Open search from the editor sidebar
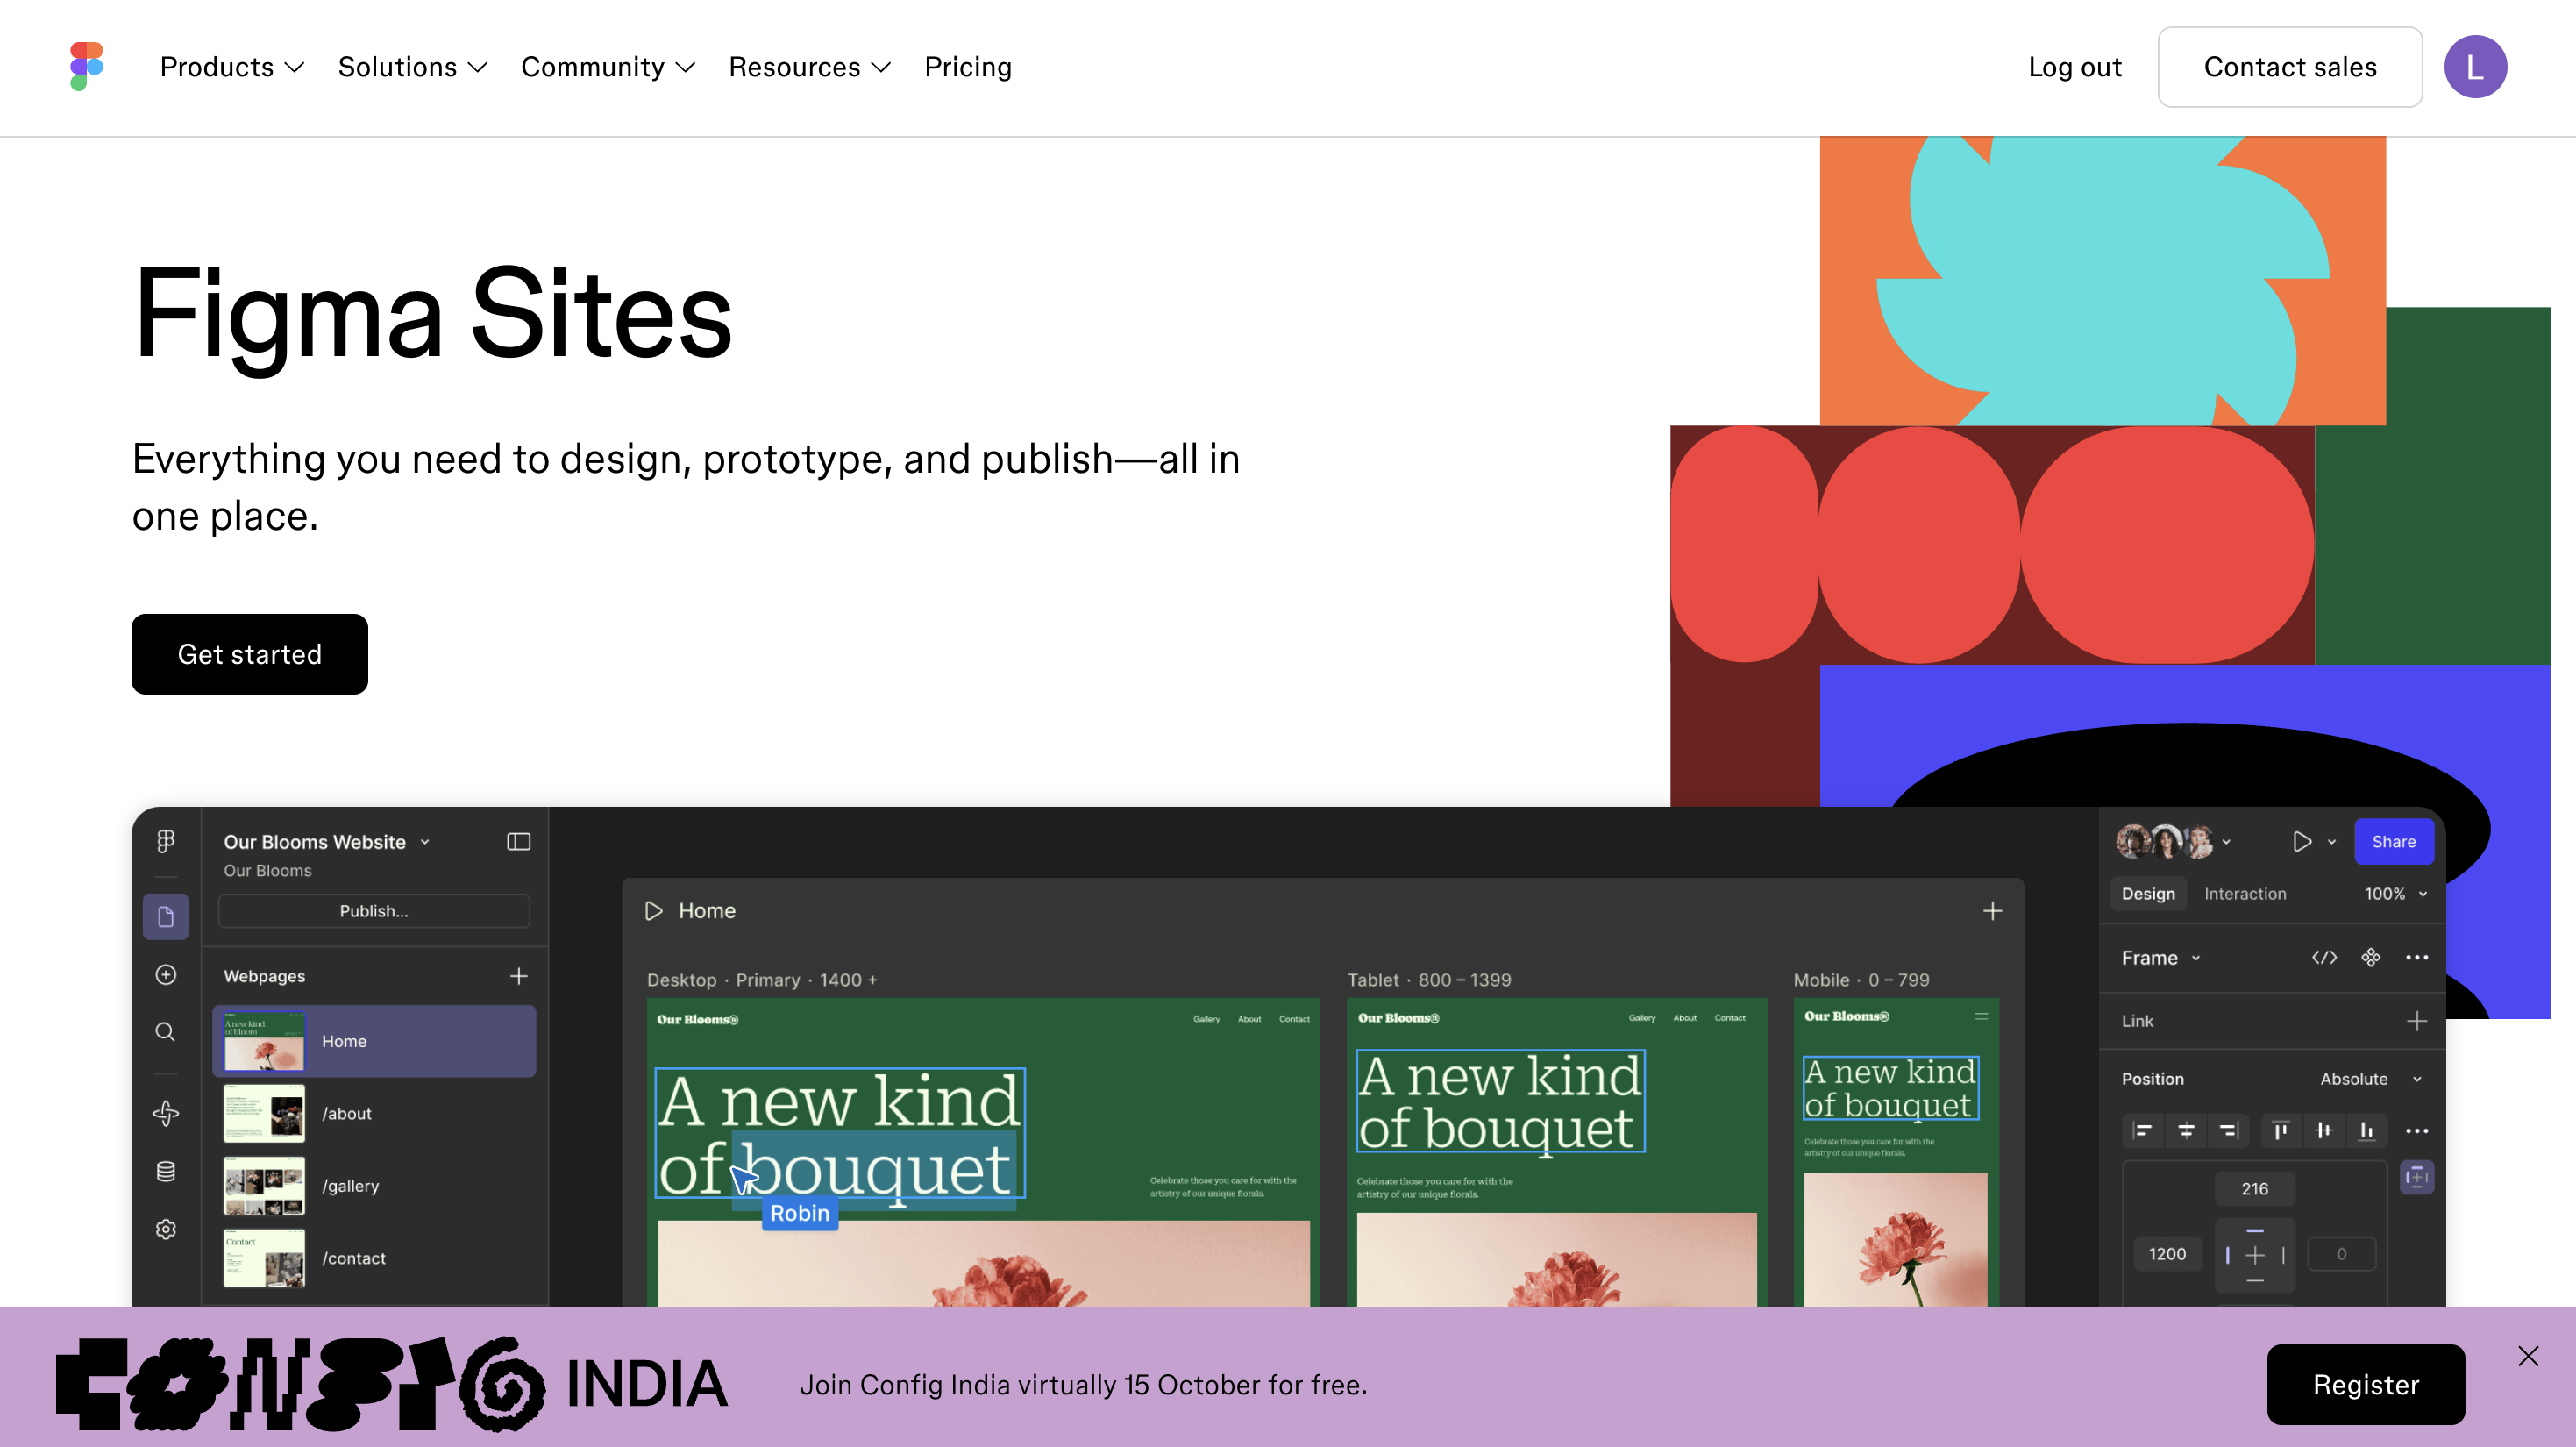Image resolution: width=2576 pixels, height=1447 pixels. coord(166,1031)
